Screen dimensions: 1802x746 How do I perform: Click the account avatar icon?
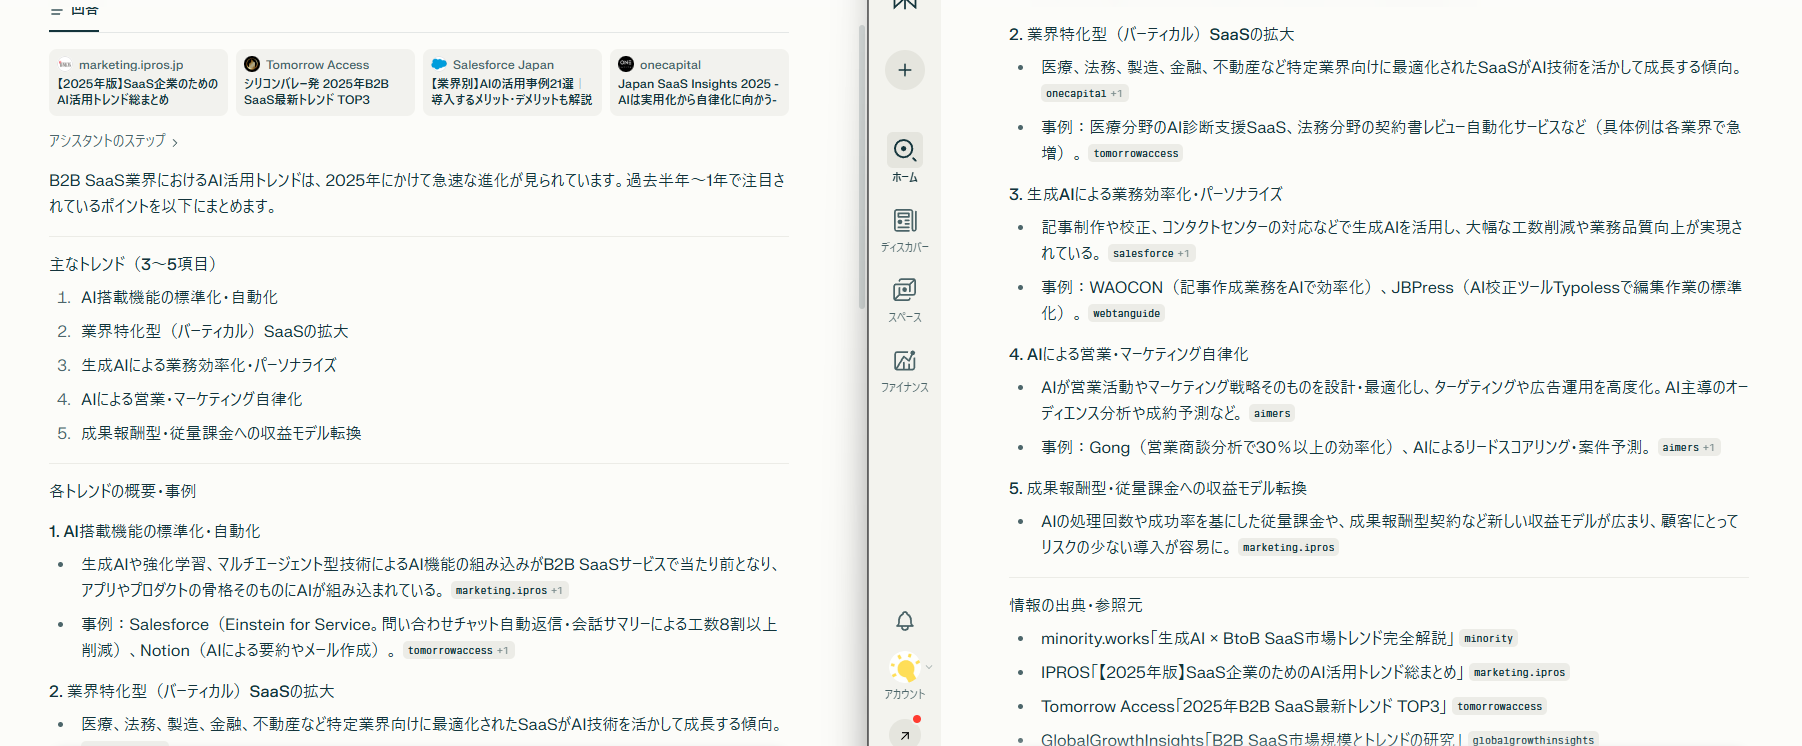[x=904, y=668]
